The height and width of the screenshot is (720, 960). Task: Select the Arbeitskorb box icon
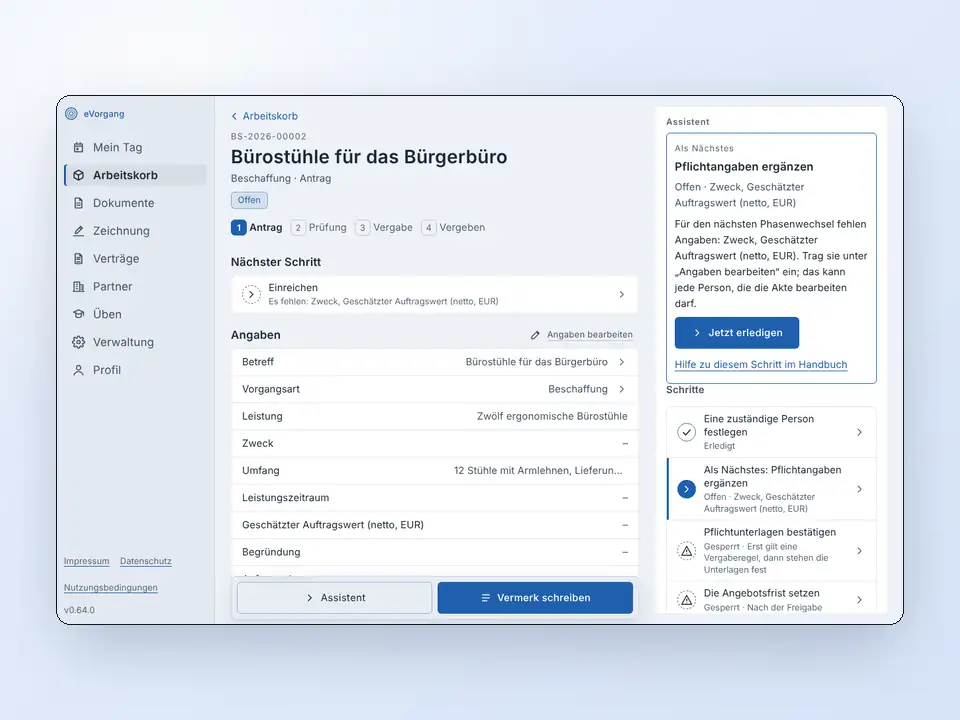pos(78,175)
